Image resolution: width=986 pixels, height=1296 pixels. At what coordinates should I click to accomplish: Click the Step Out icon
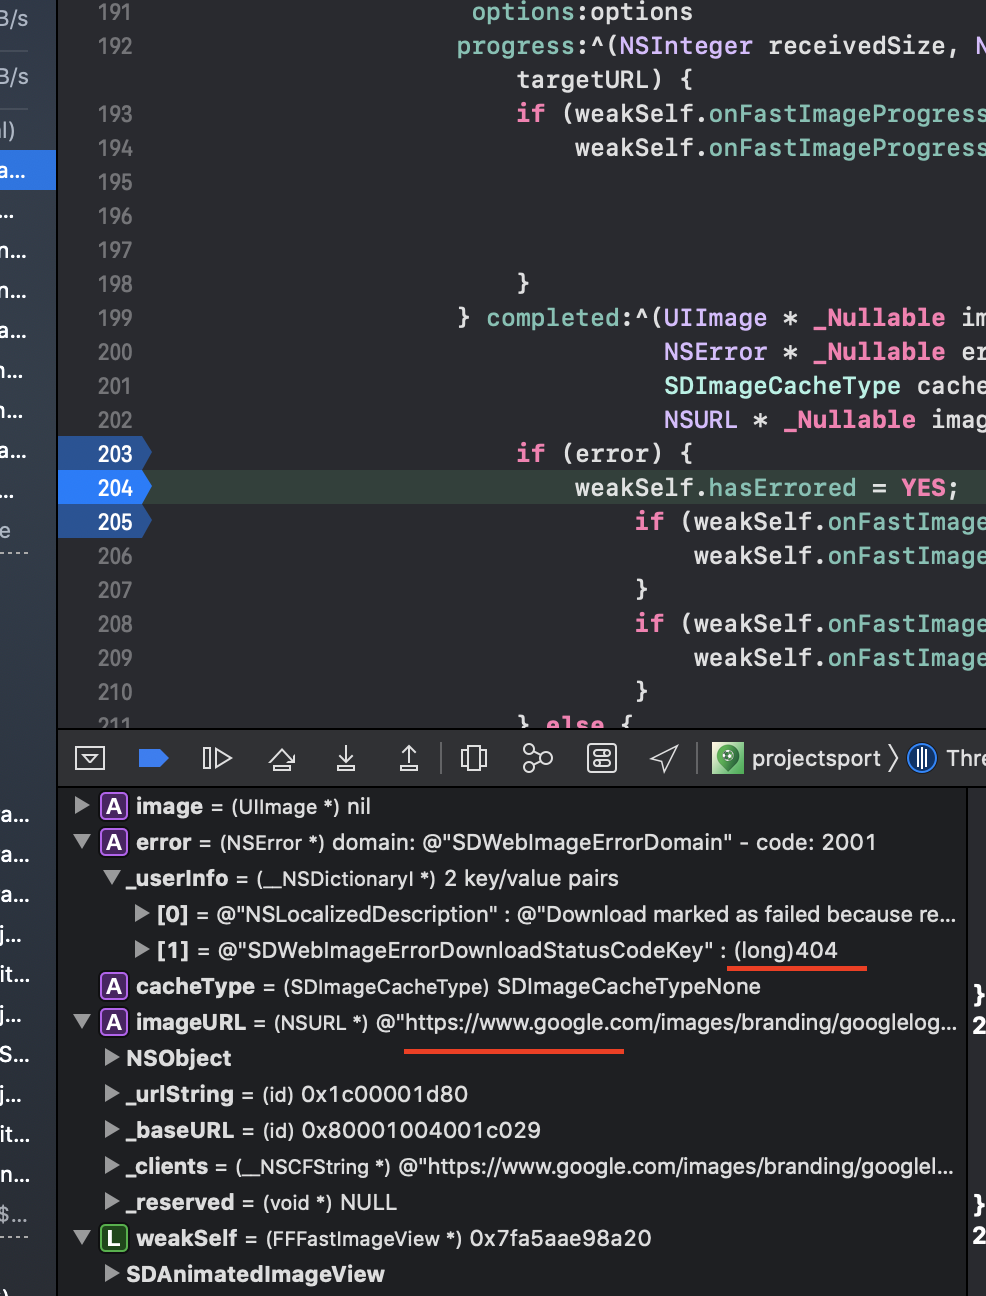pos(409,758)
